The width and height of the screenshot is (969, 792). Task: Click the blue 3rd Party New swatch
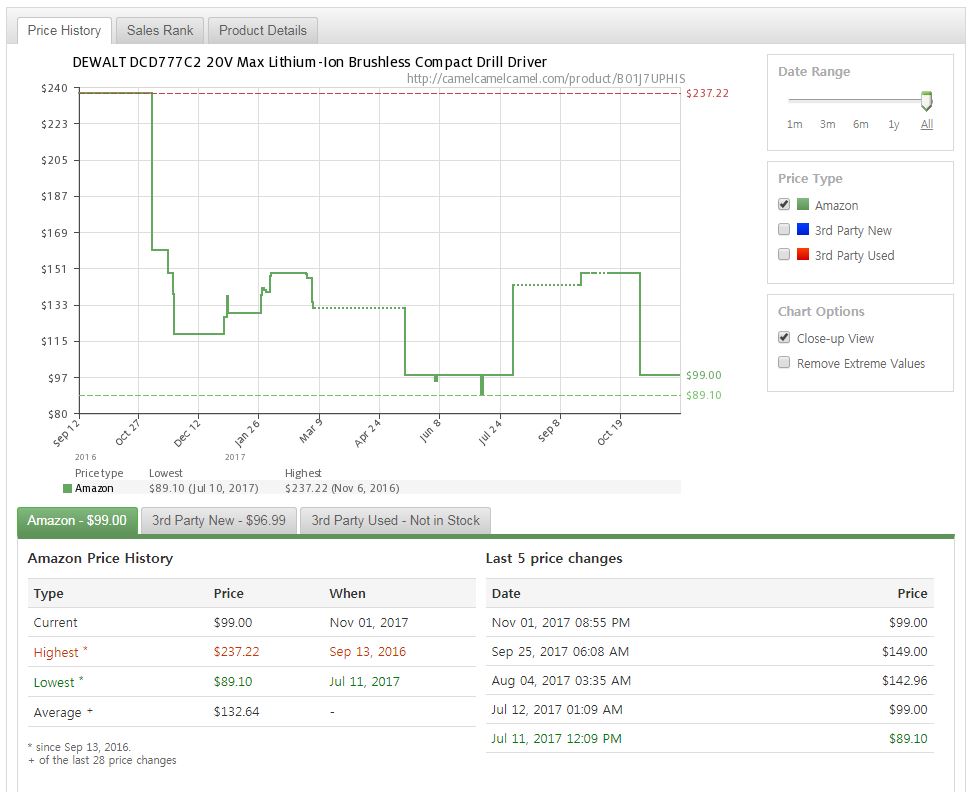(803, 229)
